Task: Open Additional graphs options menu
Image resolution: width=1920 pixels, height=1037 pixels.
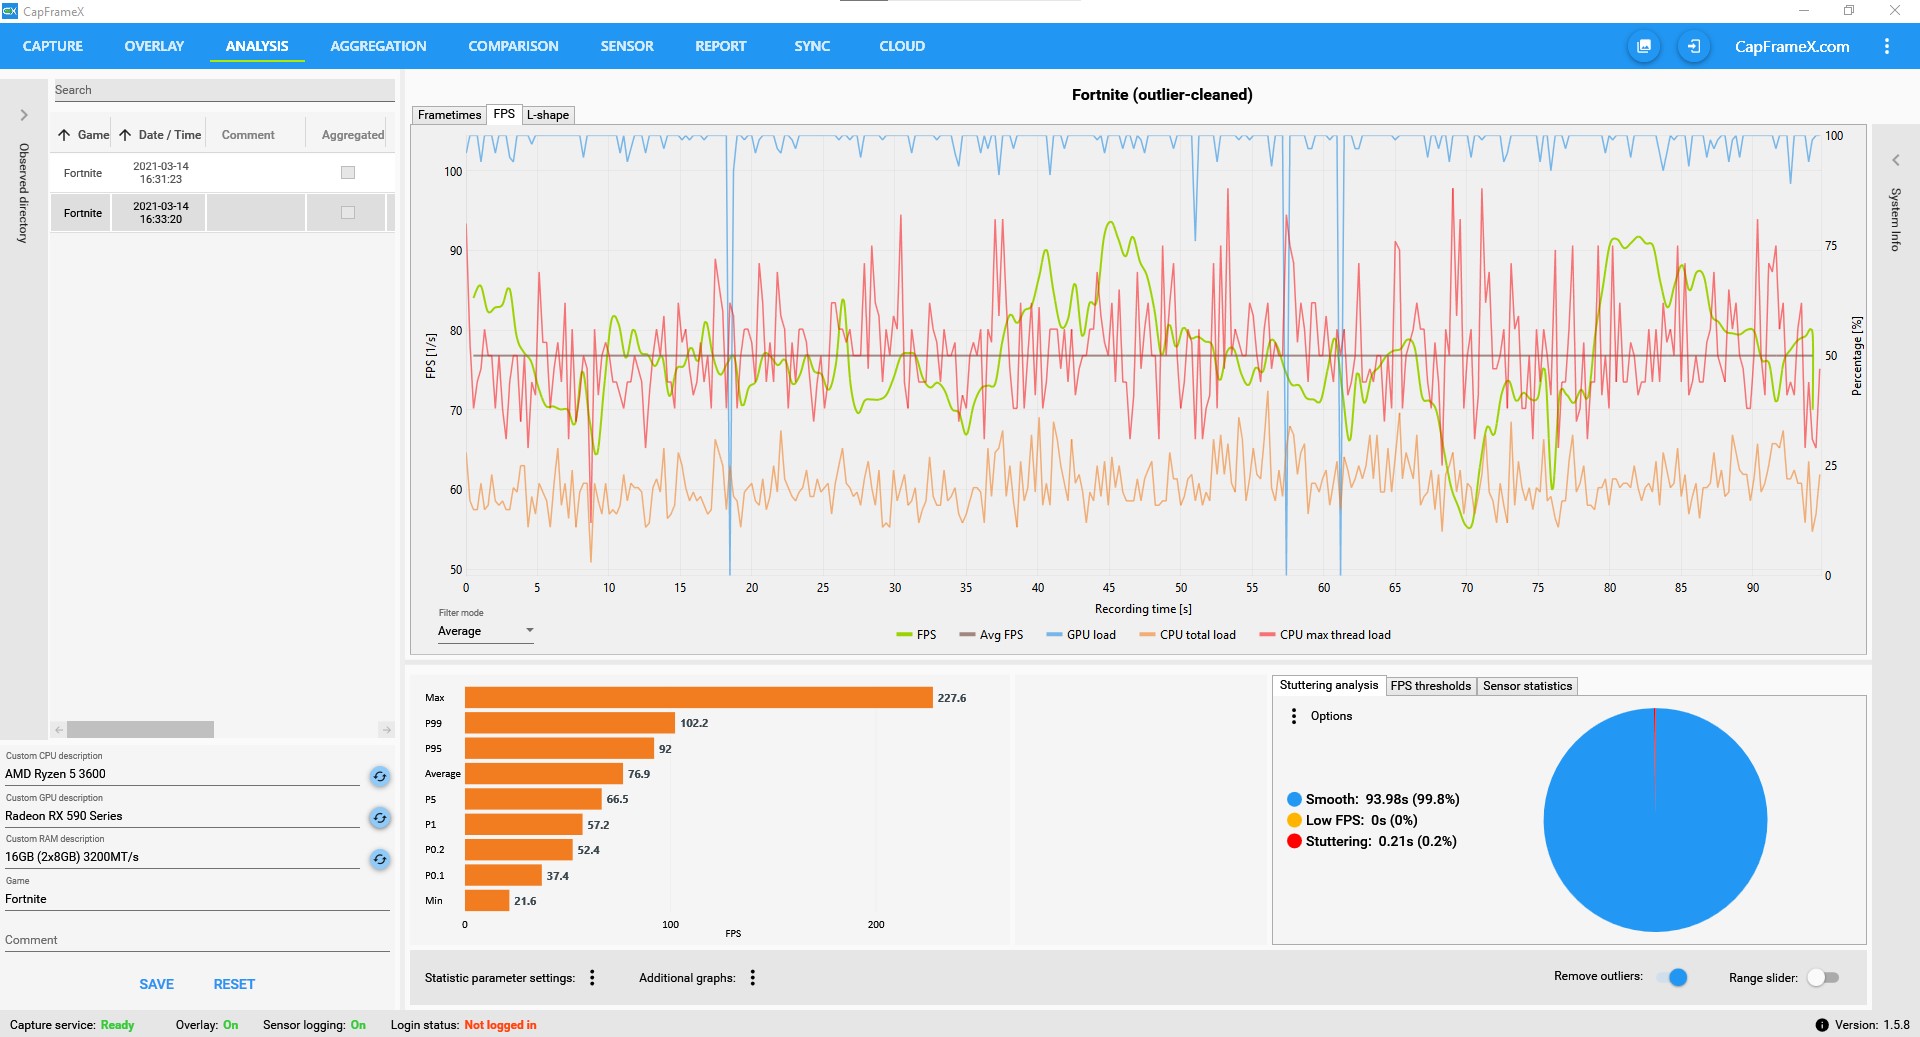Action: [x=752, y=978]
